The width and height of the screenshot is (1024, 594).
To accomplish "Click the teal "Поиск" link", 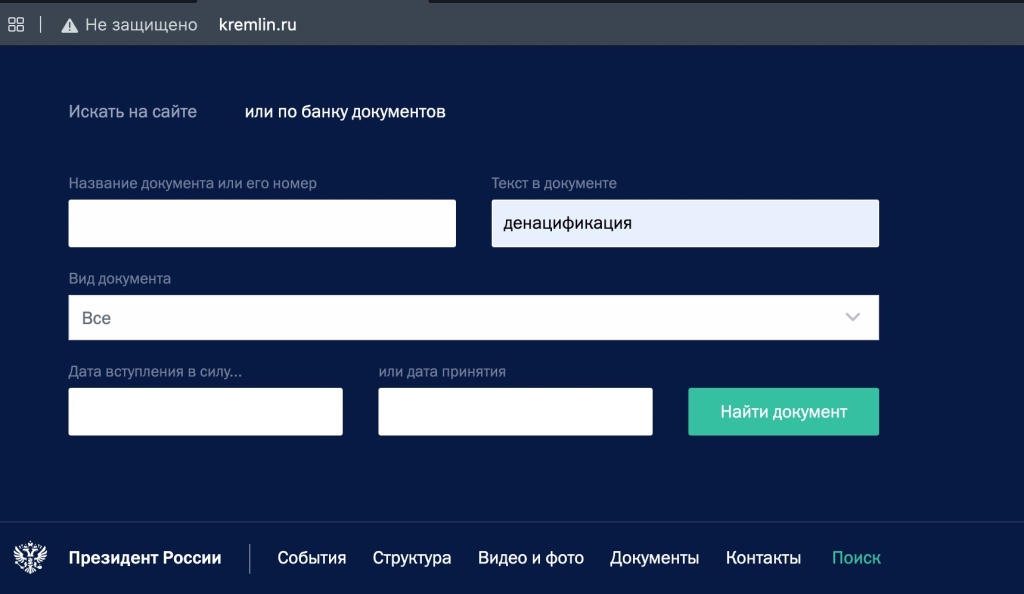I will pyautogui.click(x=855, y=558).
